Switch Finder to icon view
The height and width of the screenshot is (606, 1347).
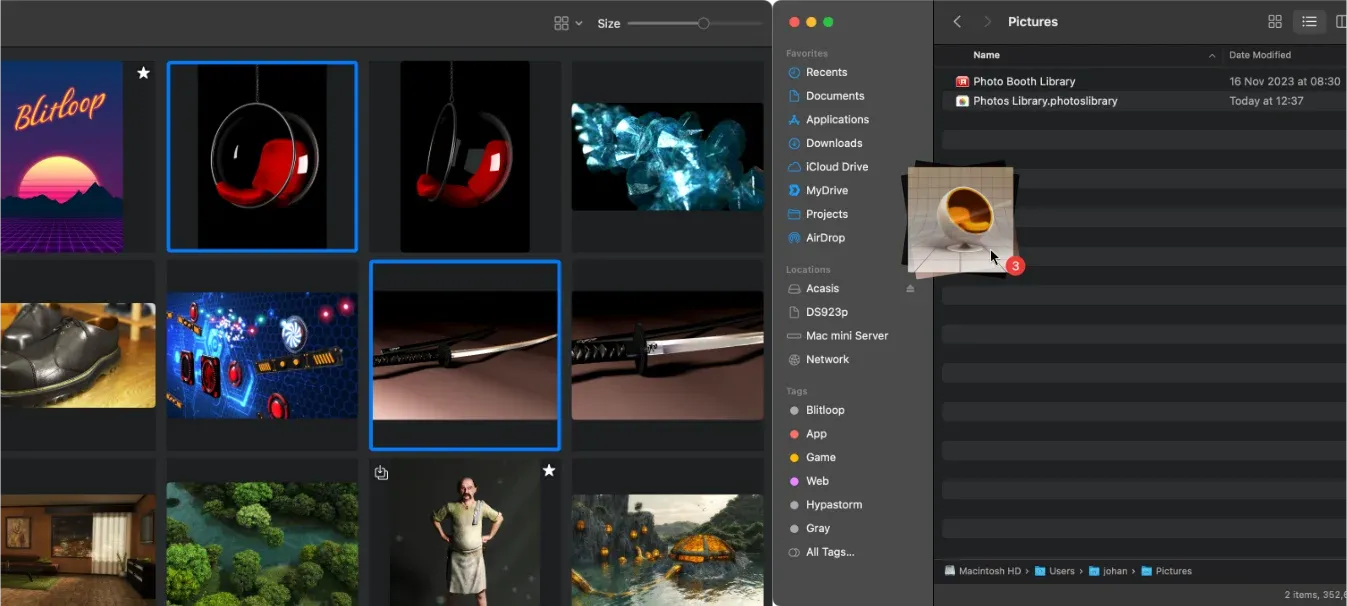[1275, 21]
